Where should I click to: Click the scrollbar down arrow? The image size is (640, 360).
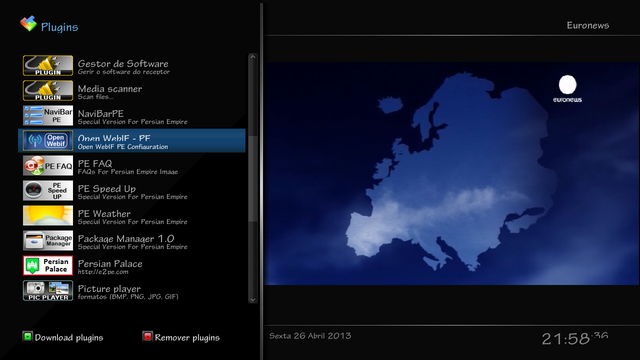point(253,299)
